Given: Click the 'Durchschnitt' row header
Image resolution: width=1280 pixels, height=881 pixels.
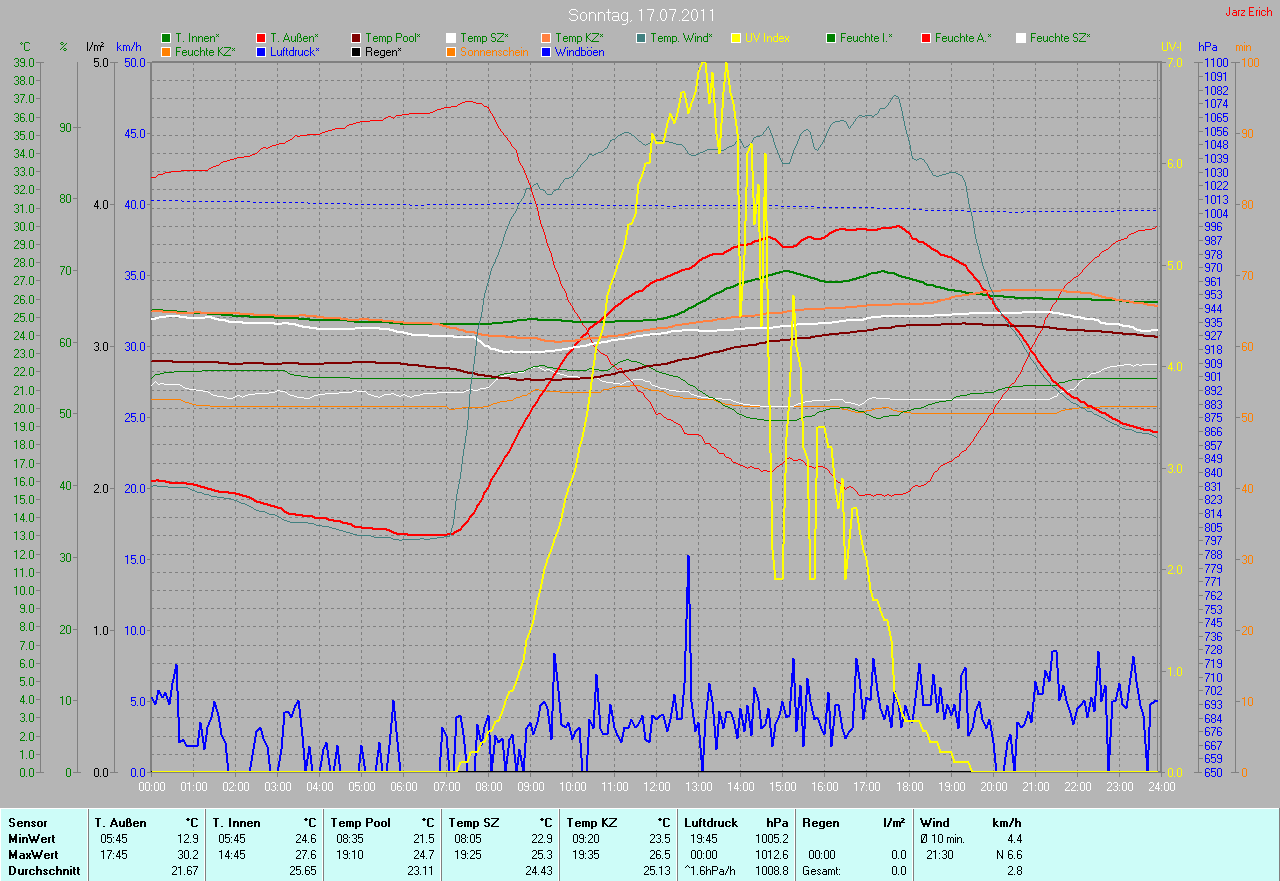Looking at the screenshot, I should pyautogui.click(x=44, y=871).
